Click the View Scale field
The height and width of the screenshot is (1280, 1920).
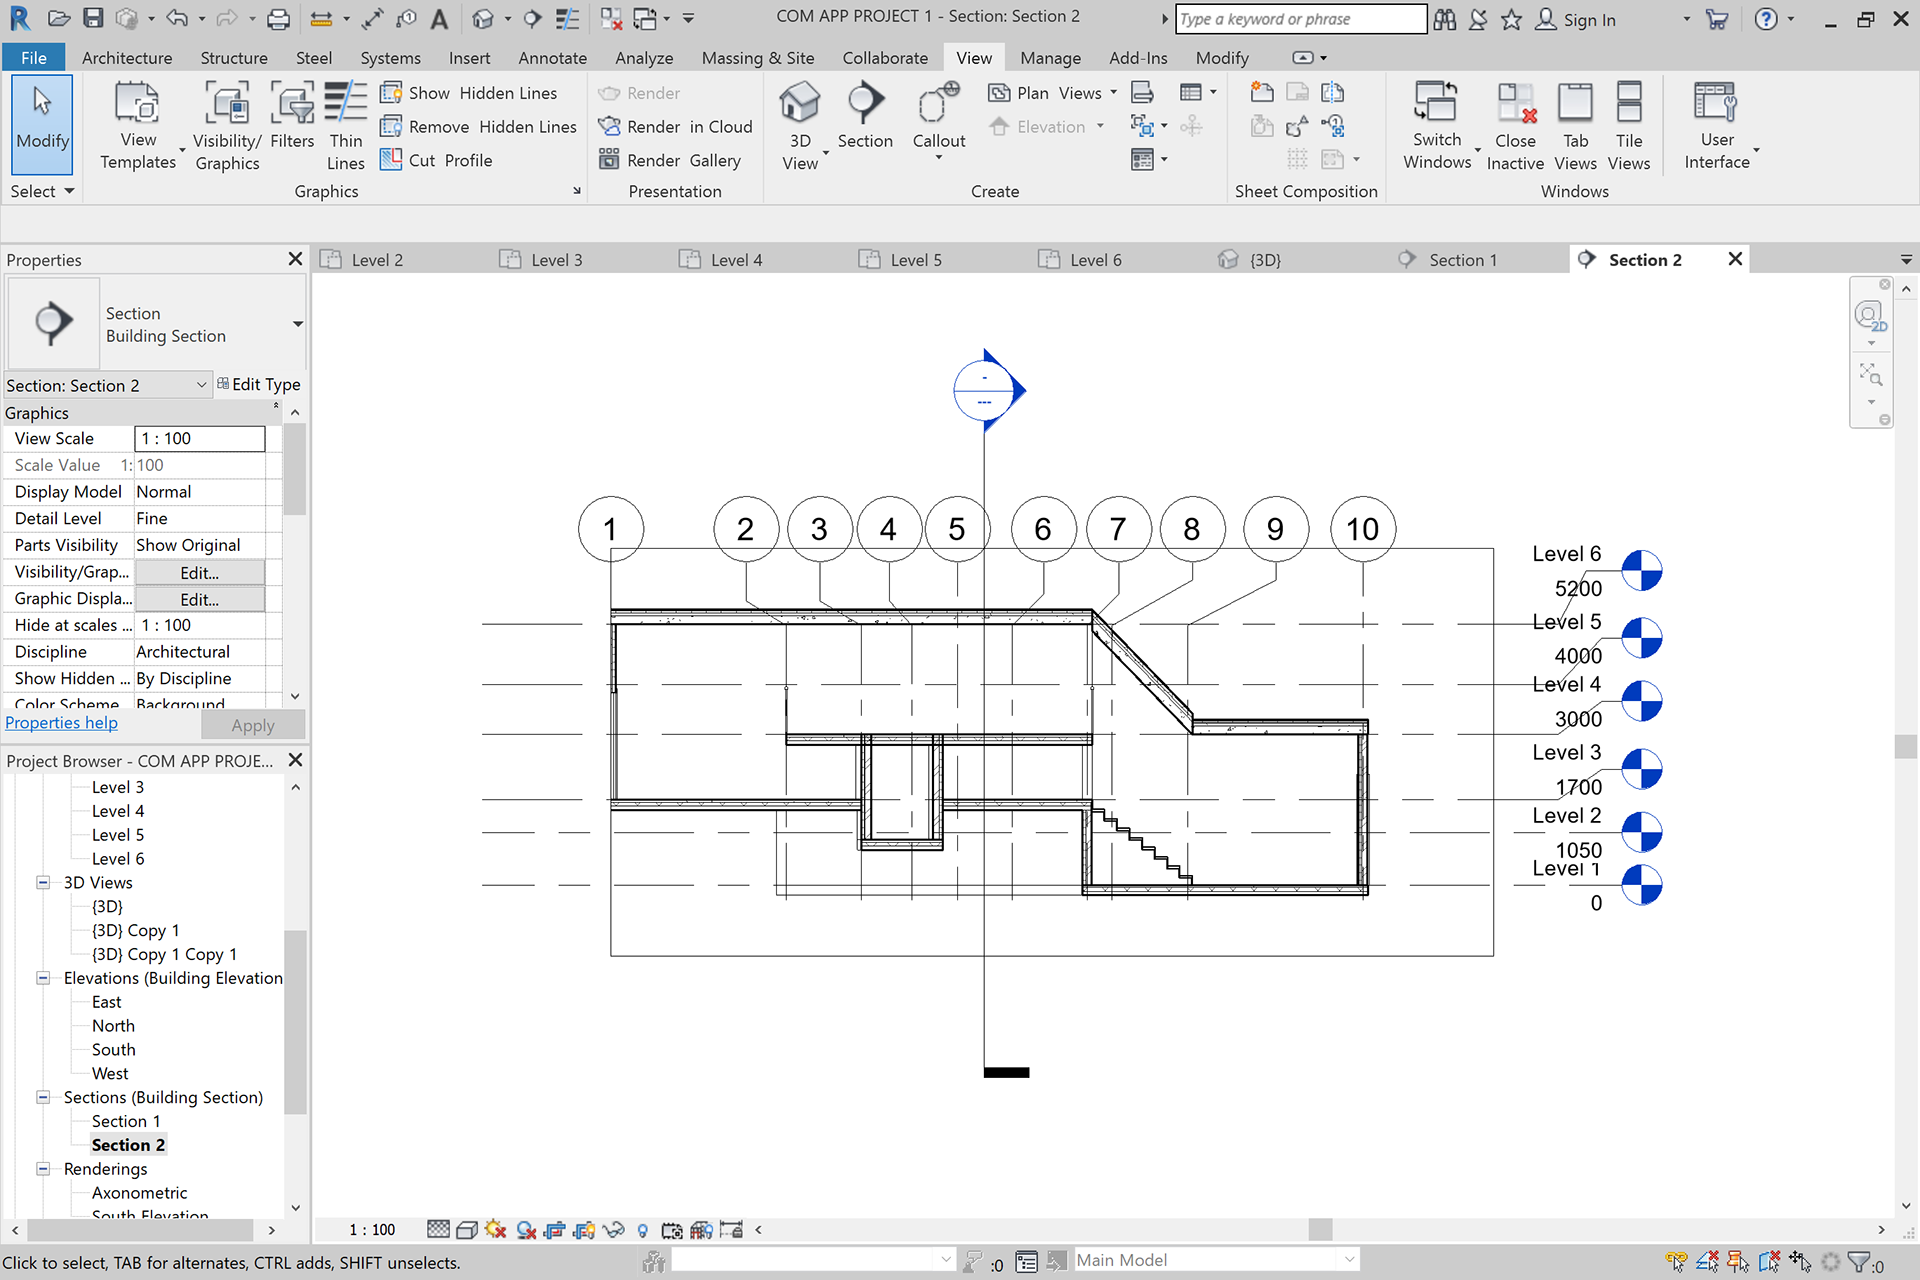click(x=200, y=438)
